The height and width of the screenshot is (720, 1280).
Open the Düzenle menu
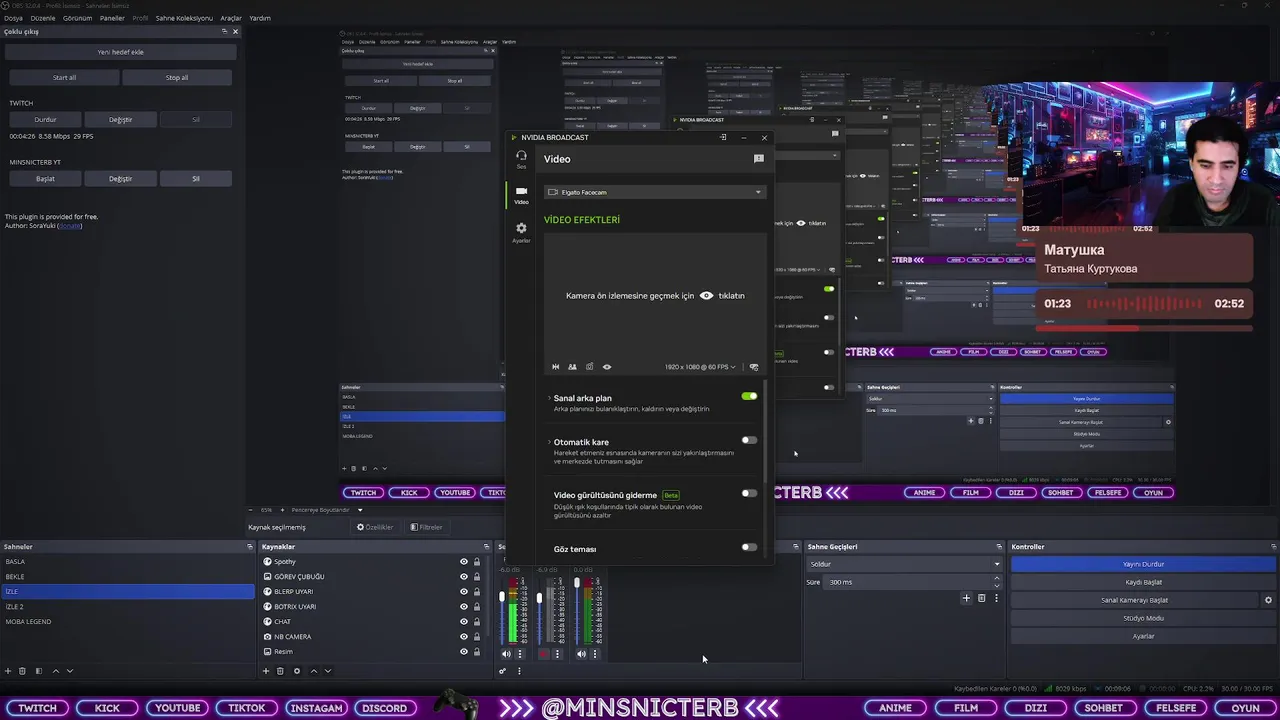(43, 18)
